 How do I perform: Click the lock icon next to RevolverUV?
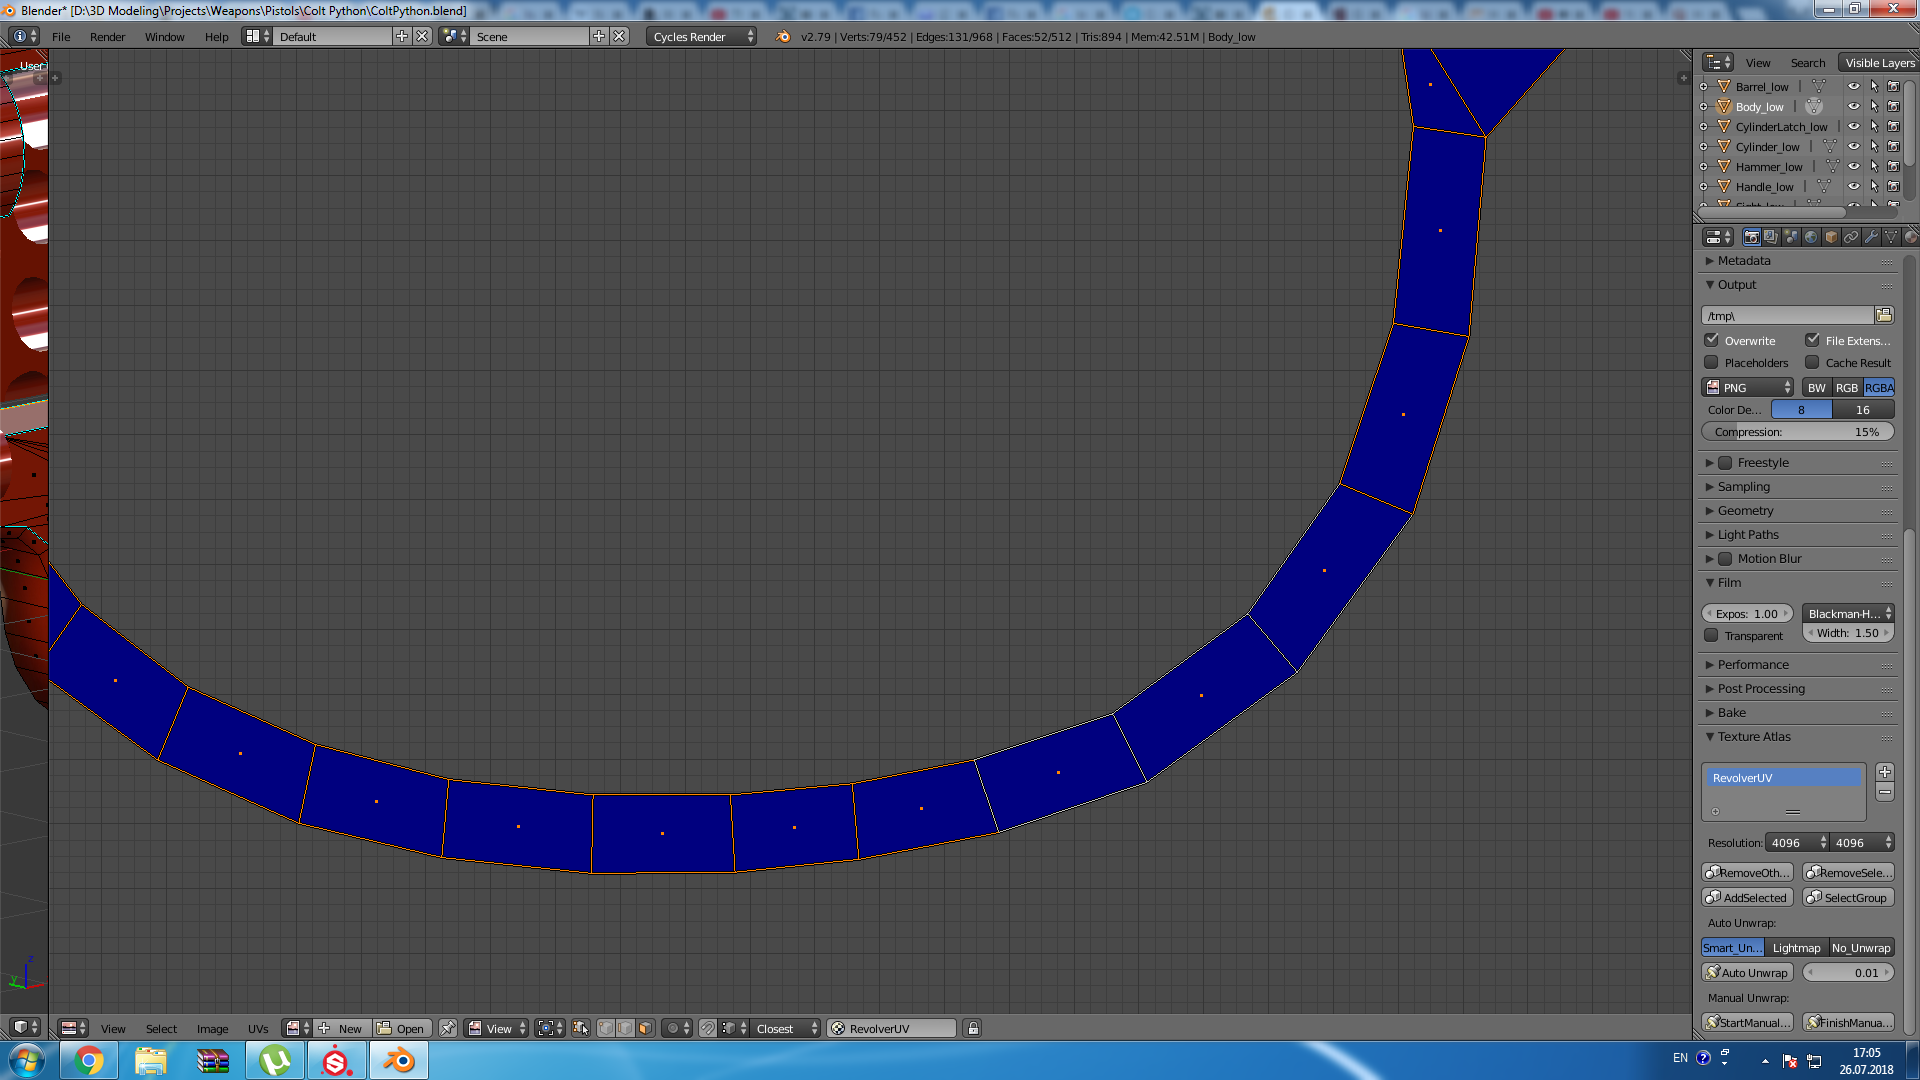(x=973, y=1028)
